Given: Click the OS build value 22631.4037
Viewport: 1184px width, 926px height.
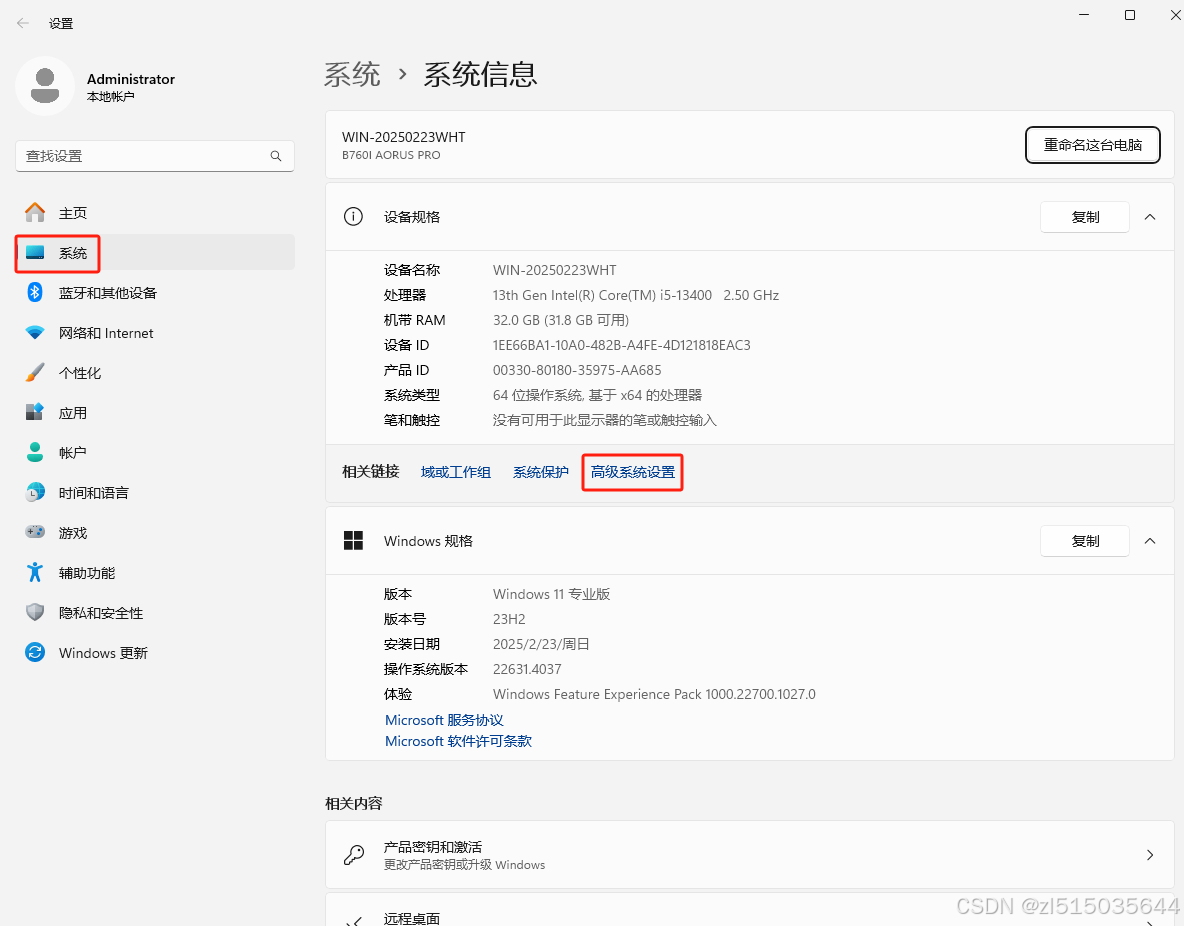Looking at the screenshot, I should tap(527, 669).
